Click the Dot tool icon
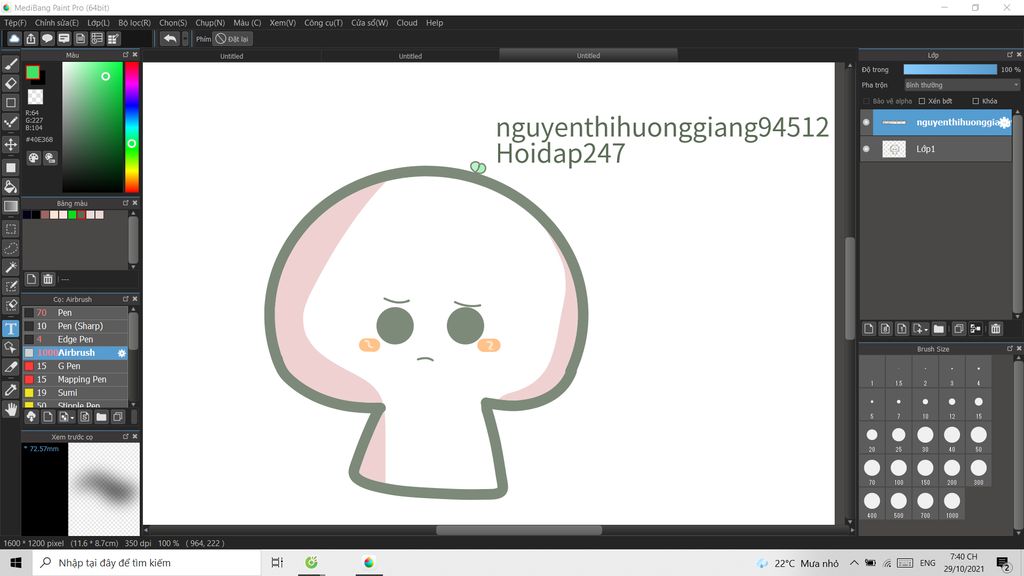Image resolution: width=1024 pixels, height=576 pixels. [10, 122]
